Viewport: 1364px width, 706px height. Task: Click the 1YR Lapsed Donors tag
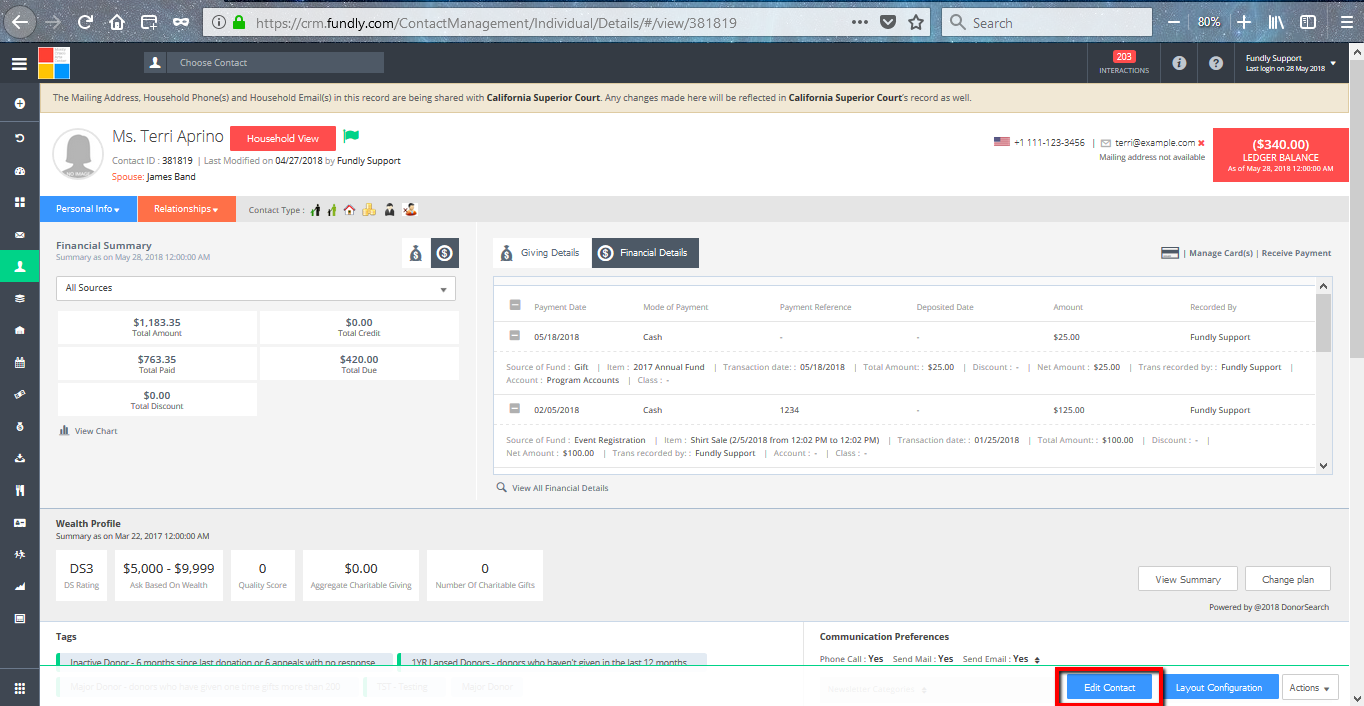(552, 662)
